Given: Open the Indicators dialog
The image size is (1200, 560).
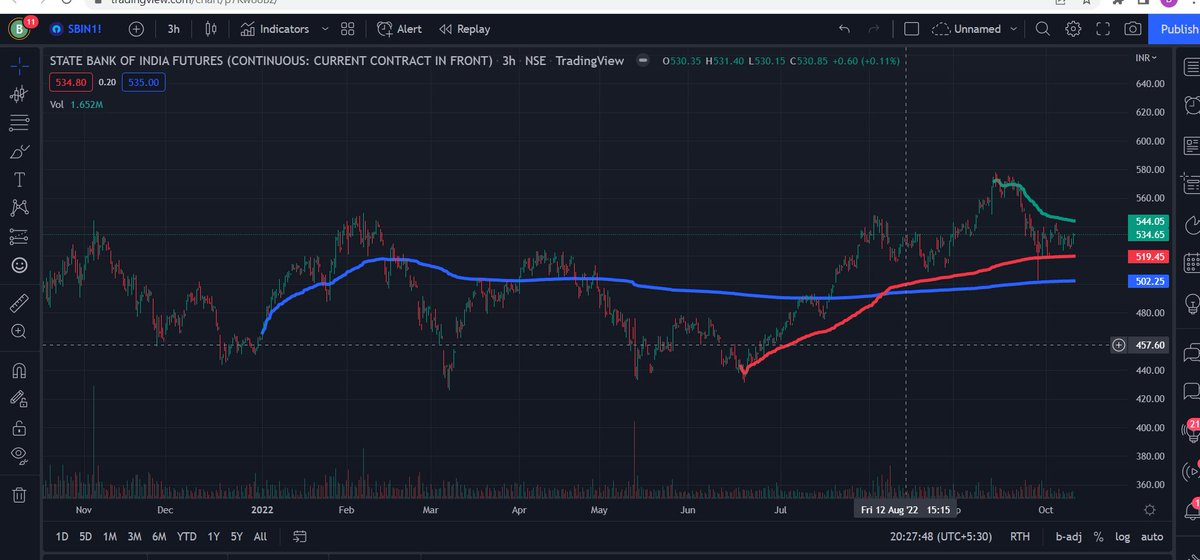Looking at the screenshot, I should tap(274, 30).
